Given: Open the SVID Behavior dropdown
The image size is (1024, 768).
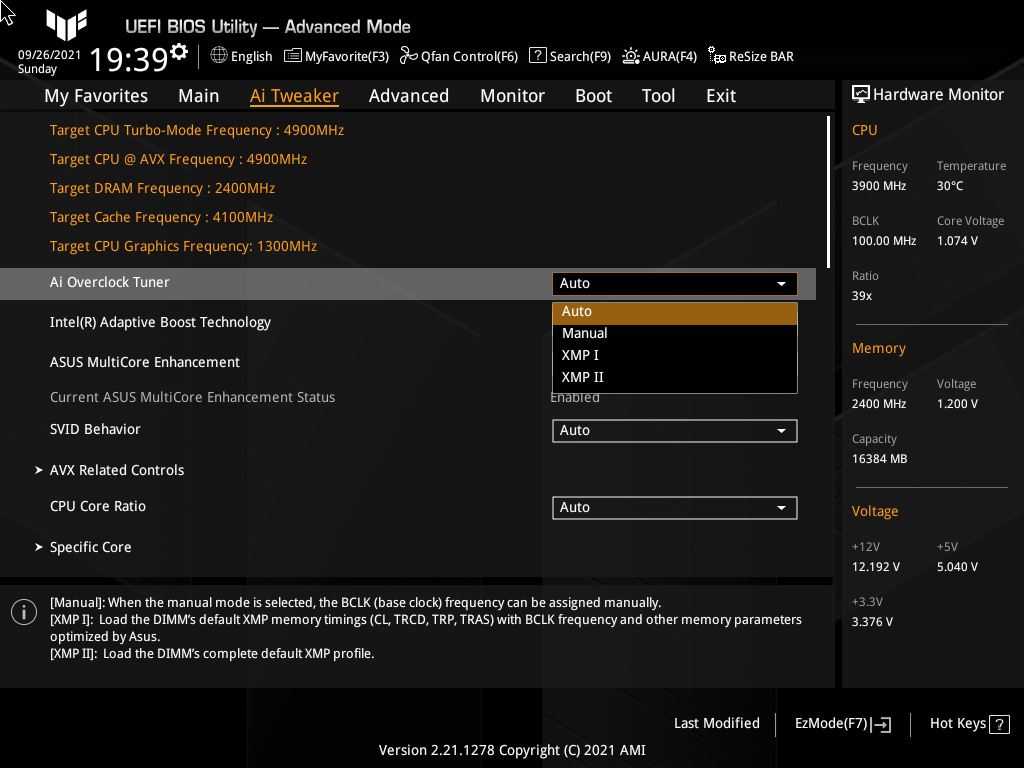Looking at the screenshot, I should (674, 430).
